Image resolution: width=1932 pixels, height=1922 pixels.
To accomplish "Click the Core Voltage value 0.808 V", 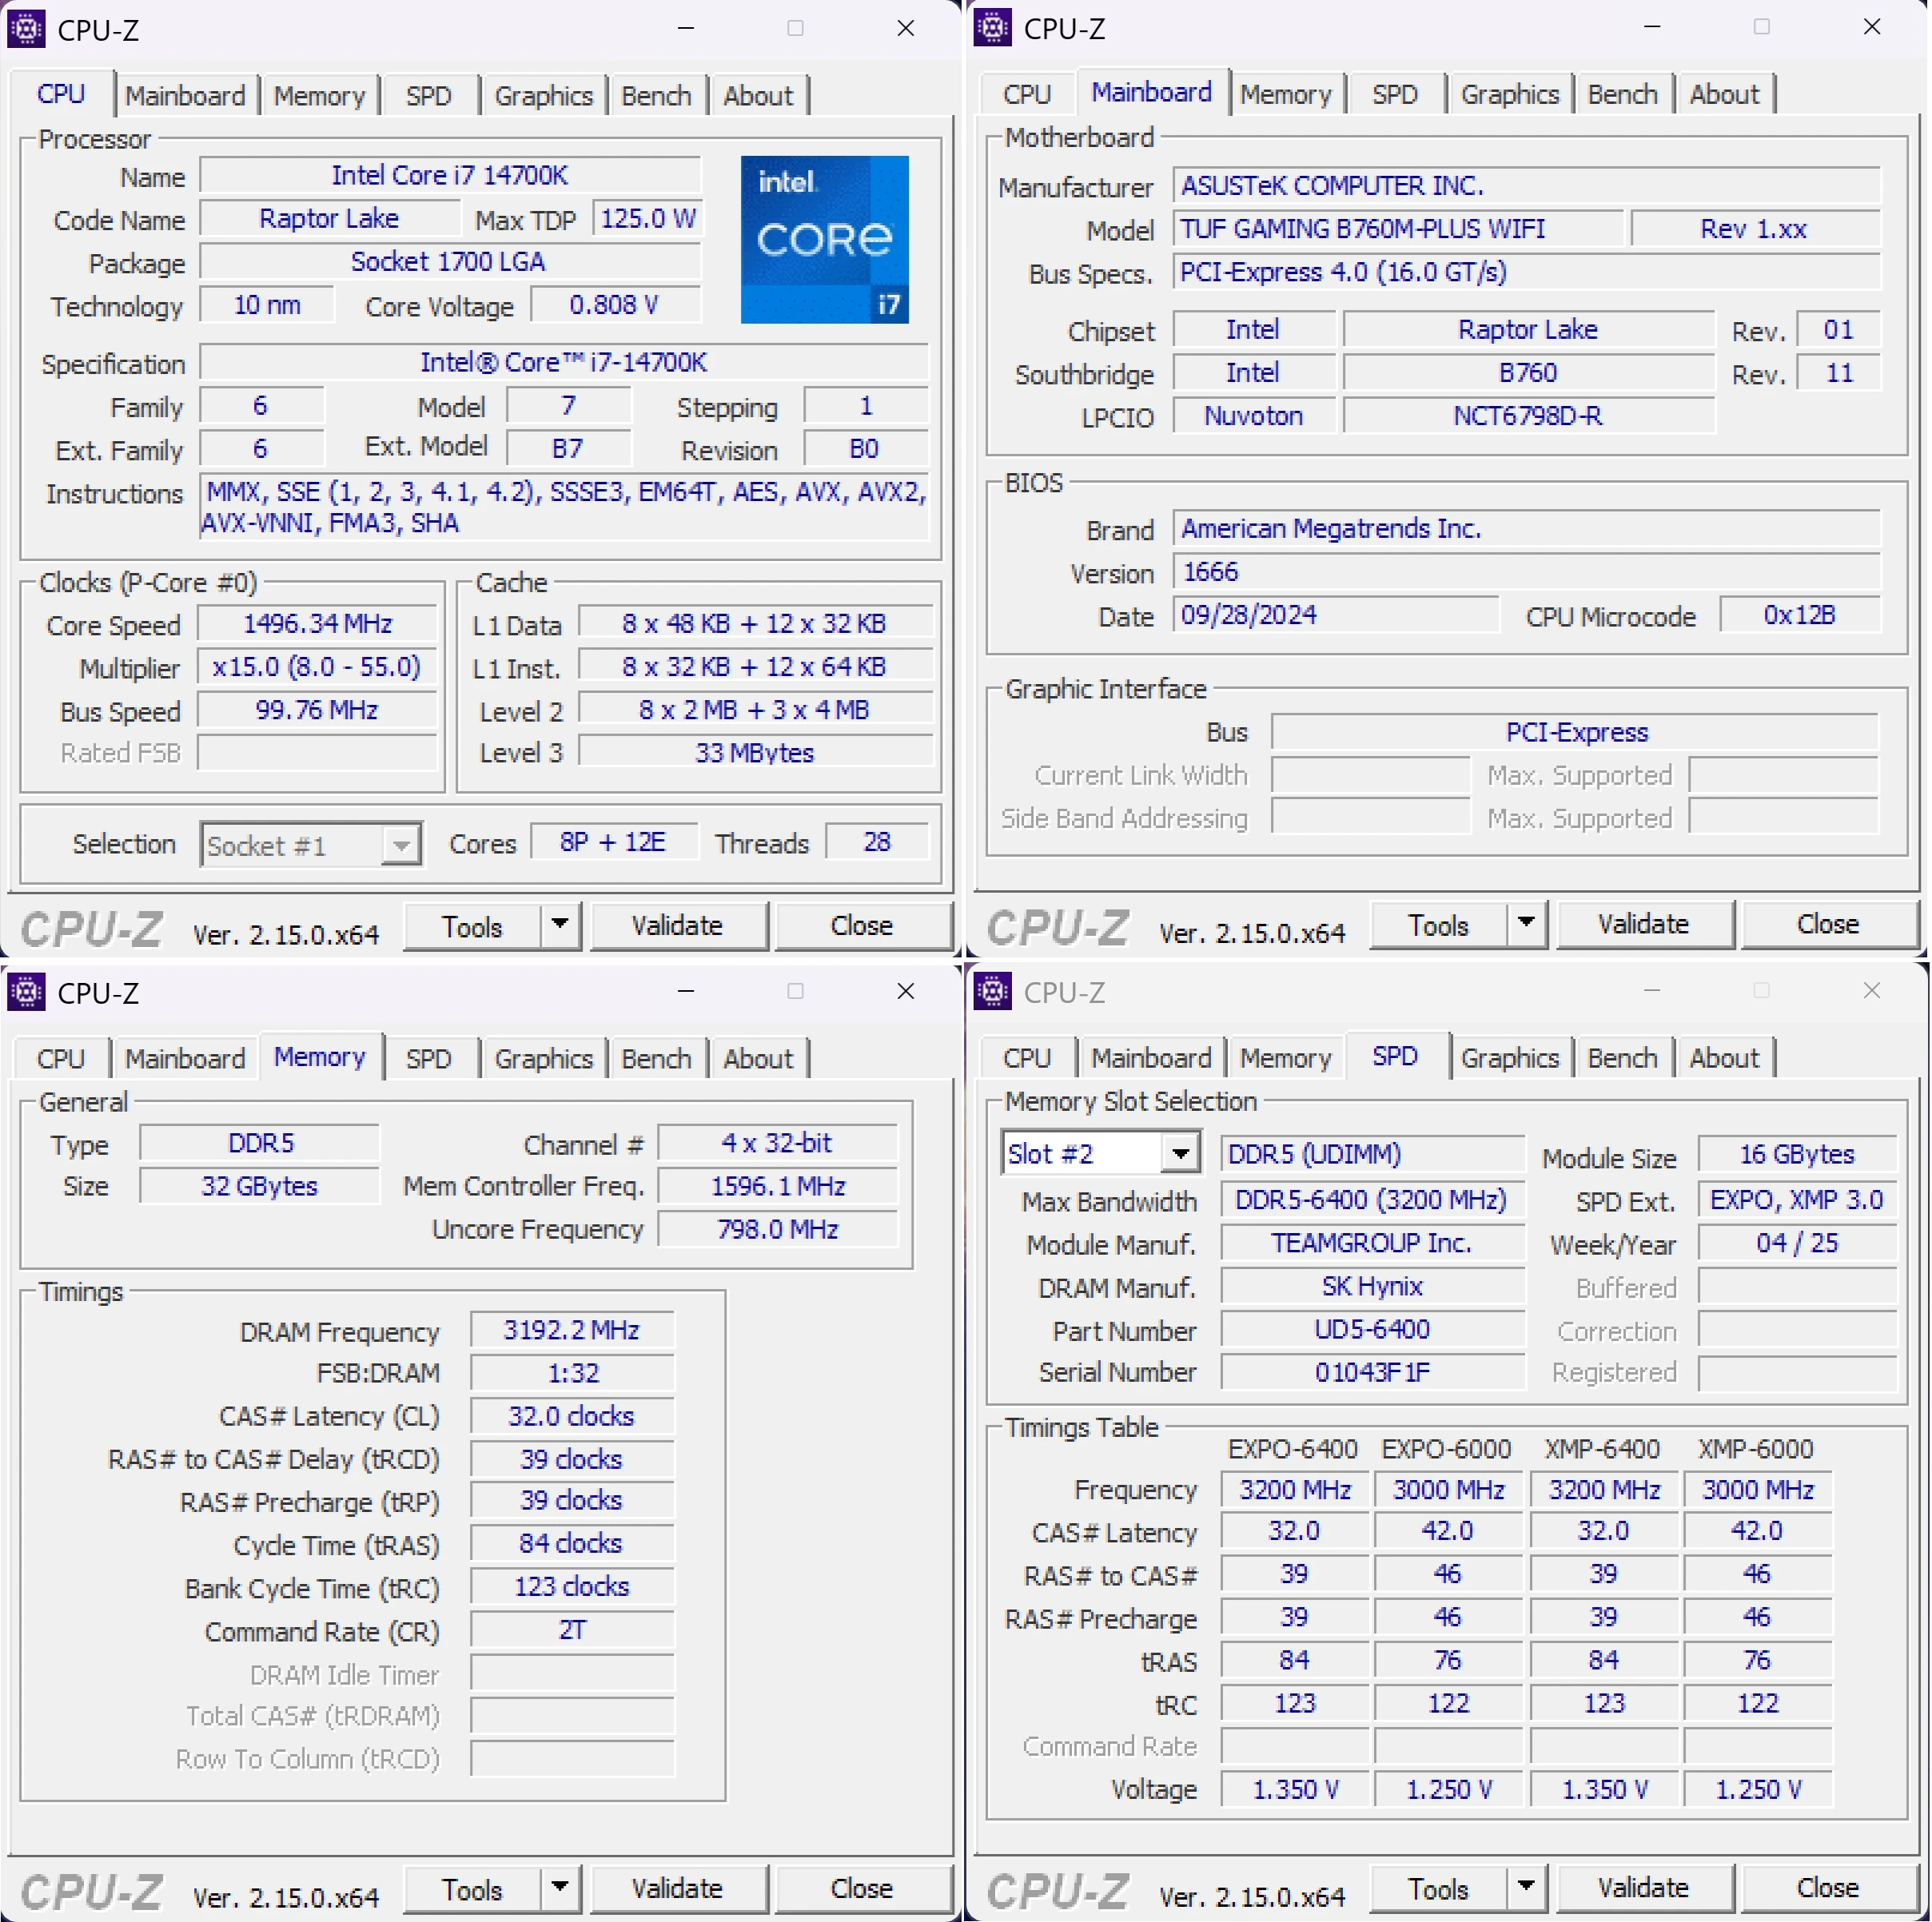I will (x=615, y=305).
